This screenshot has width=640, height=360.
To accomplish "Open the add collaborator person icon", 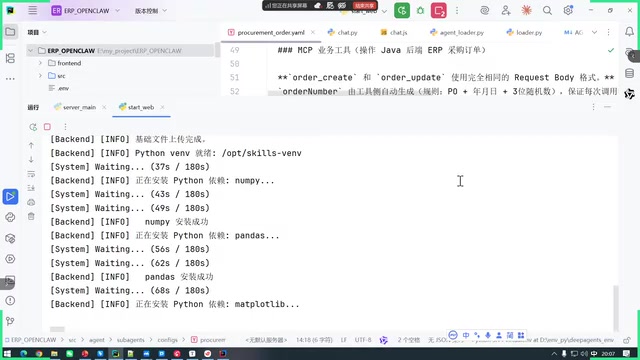I will pyautogui.click(x=506, y=11).
